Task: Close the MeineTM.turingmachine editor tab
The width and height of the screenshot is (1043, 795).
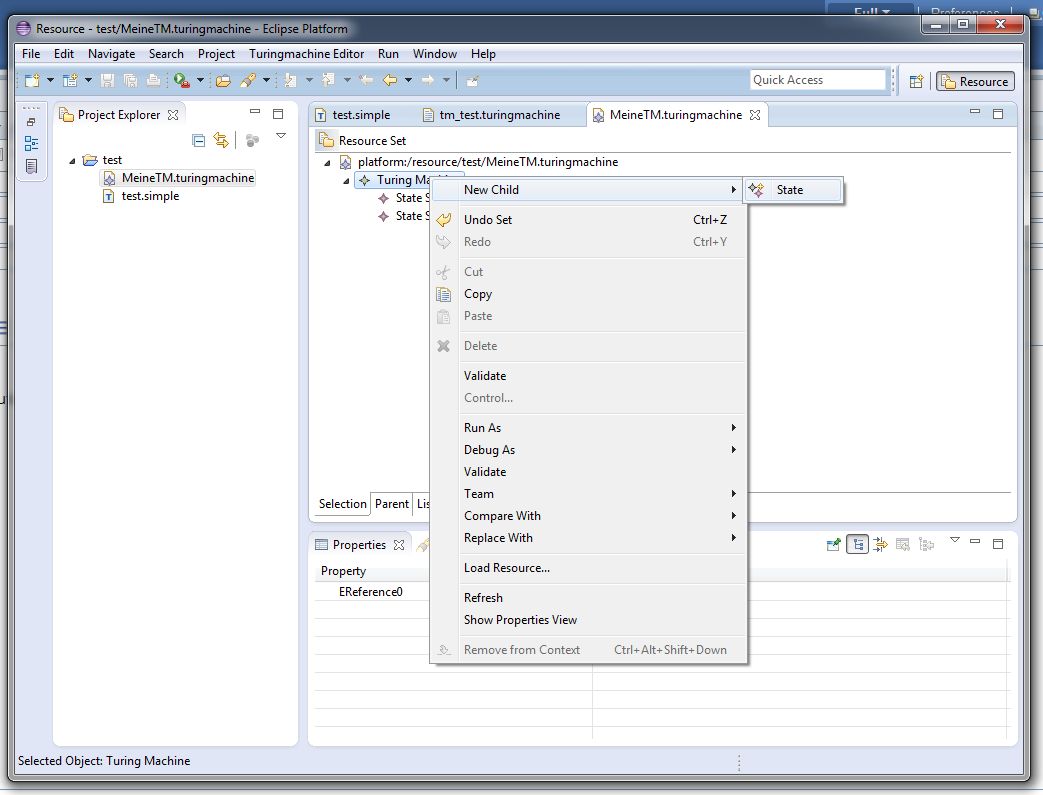Action: [x=755, y=114]
